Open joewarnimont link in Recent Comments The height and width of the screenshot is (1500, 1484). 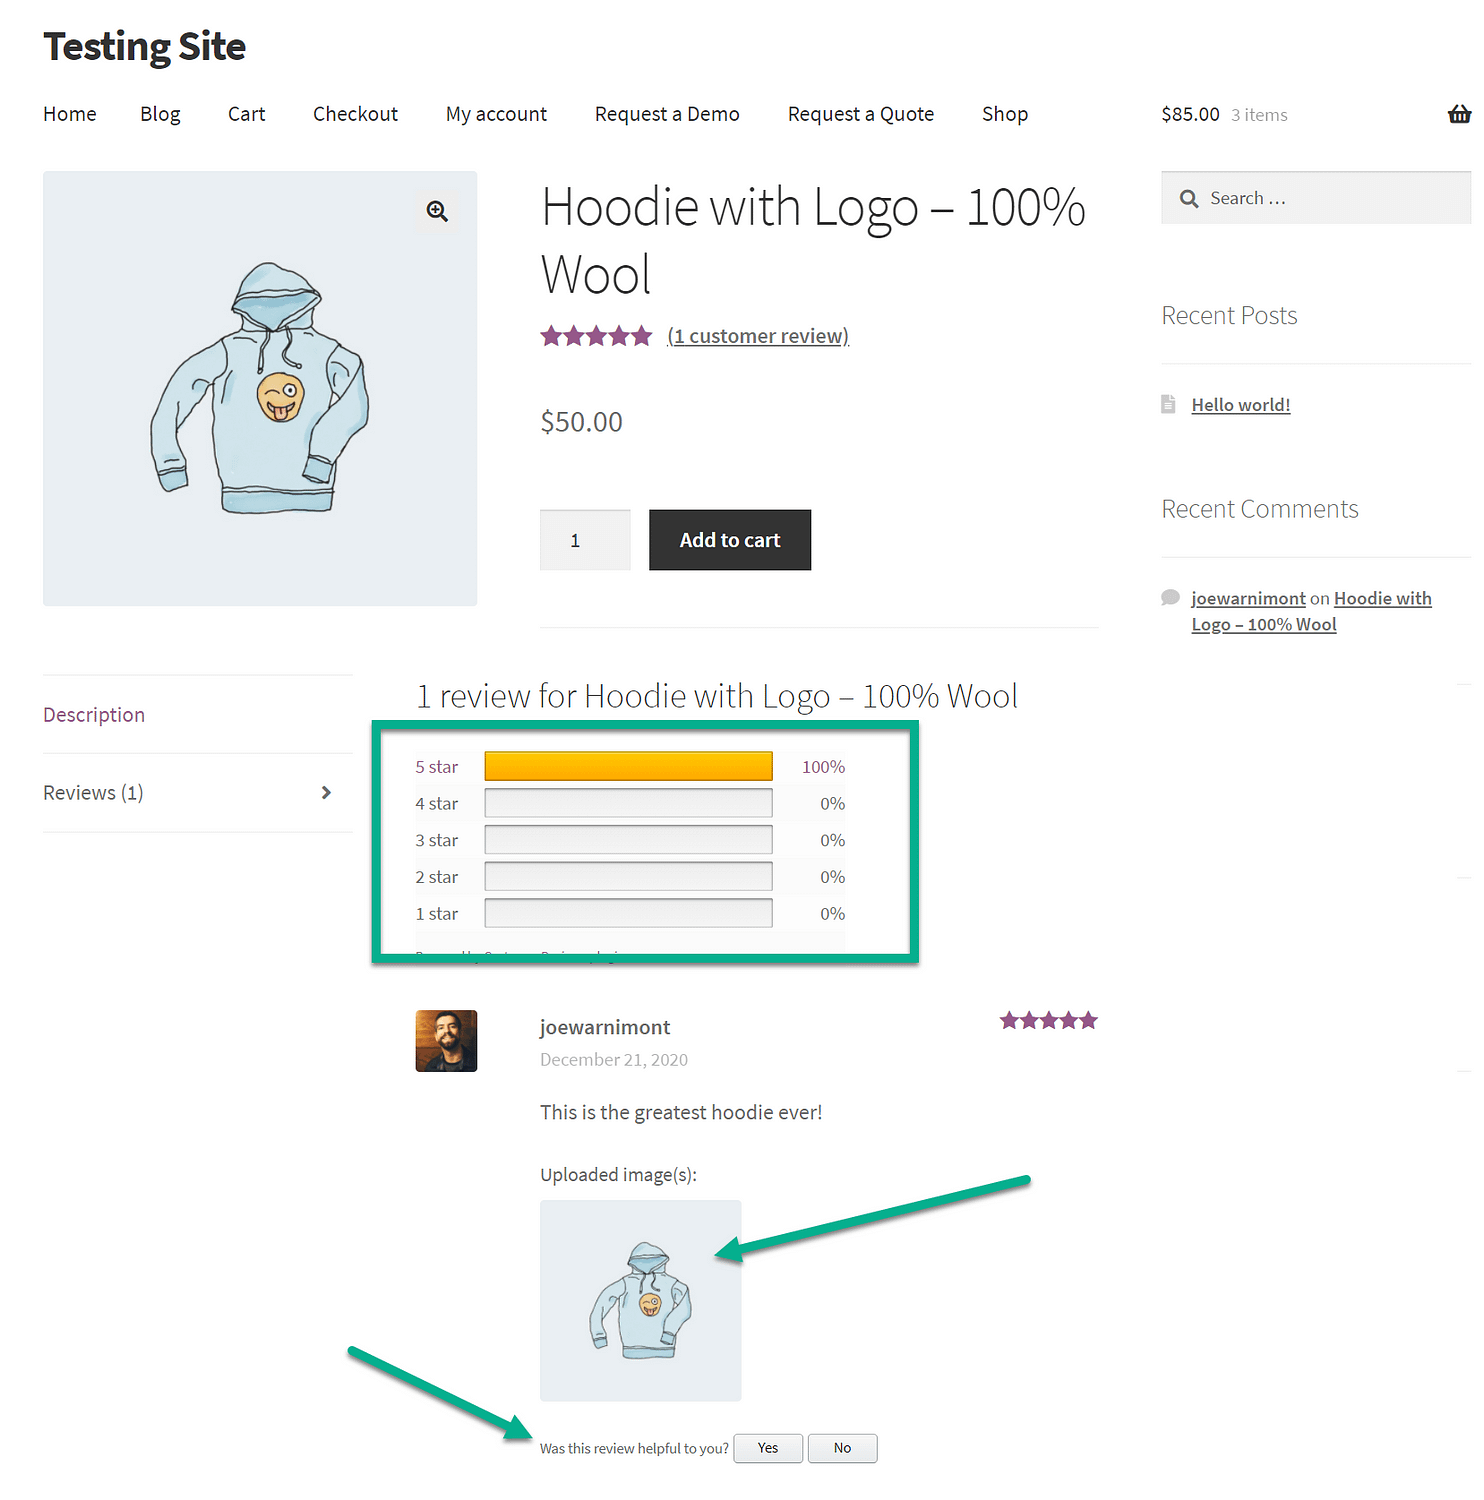(x=1248, y=598)
